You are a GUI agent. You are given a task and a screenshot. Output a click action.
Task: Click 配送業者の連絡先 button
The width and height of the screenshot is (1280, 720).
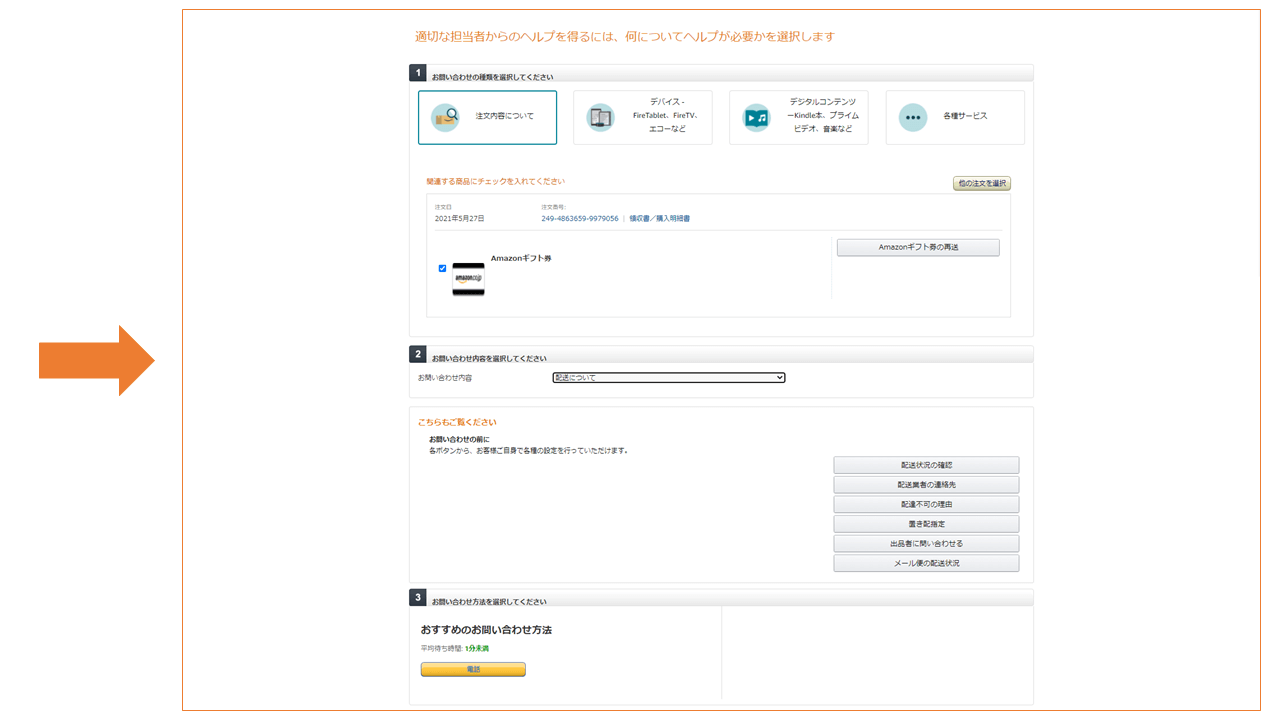click(926, 485)
